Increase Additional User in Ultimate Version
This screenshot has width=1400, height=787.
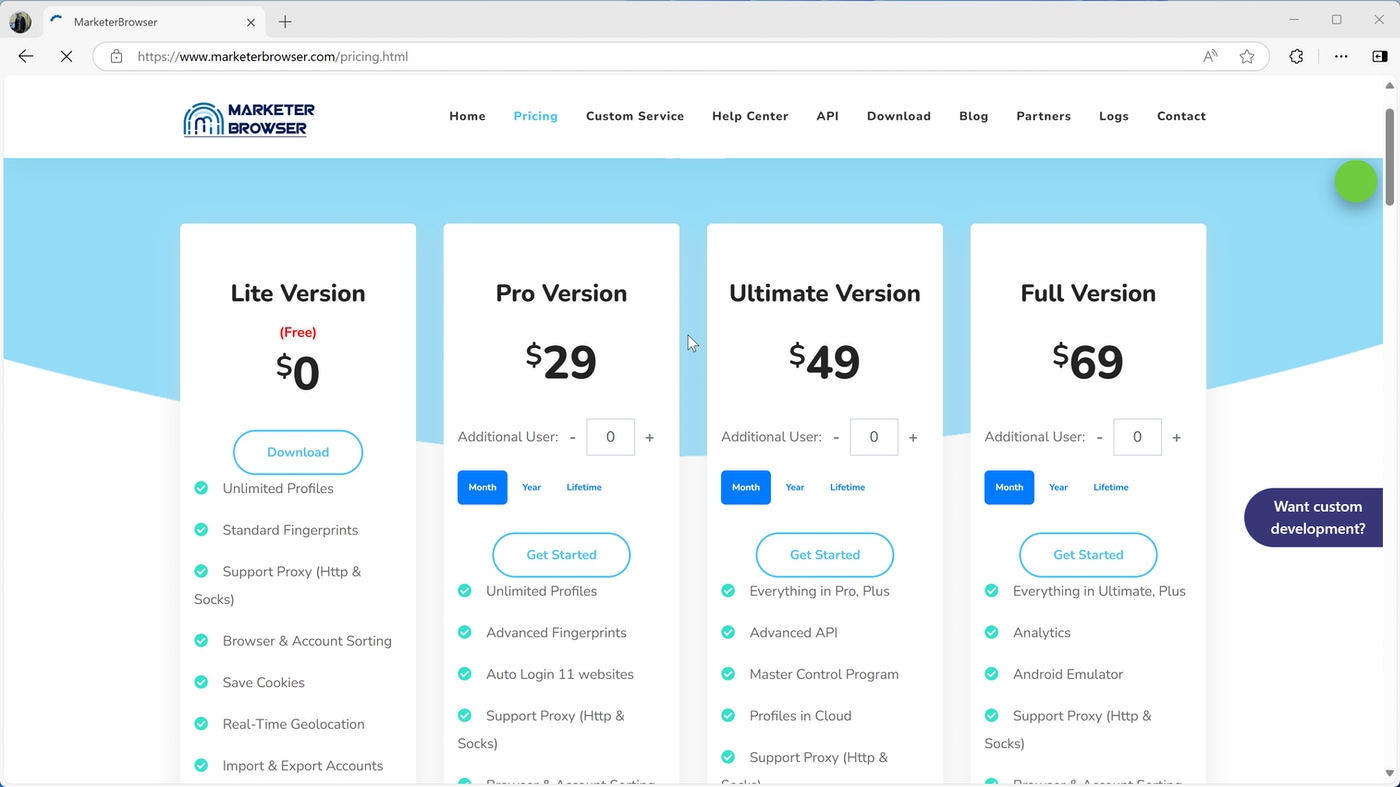(913, 437)
